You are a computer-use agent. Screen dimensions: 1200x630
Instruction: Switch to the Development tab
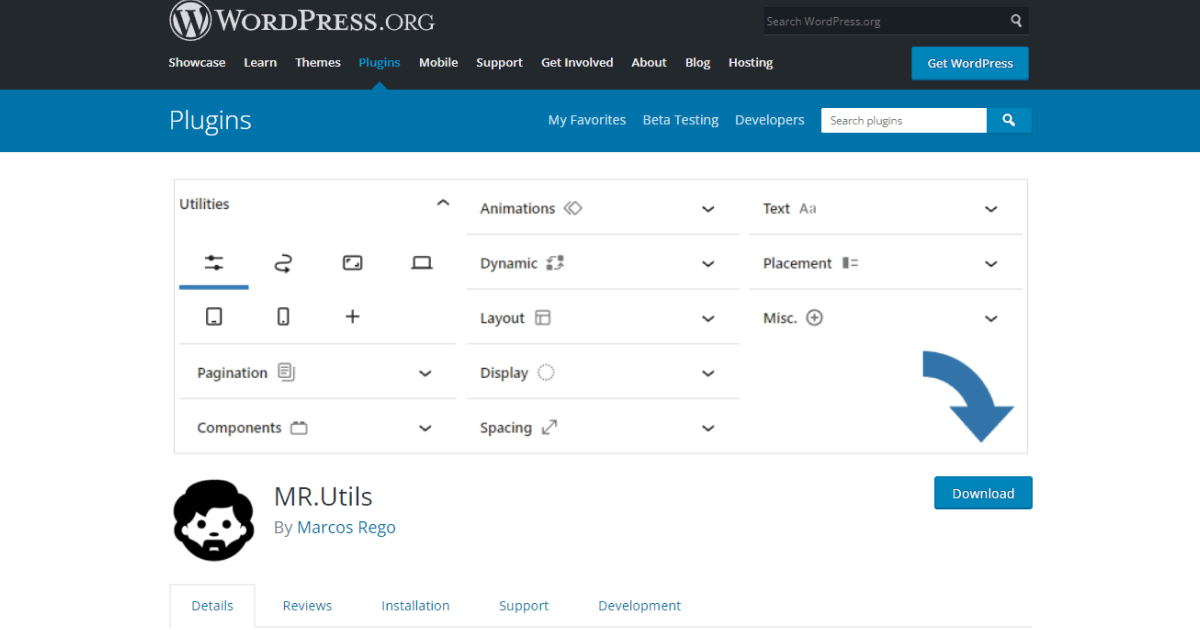tap(639, 605)
